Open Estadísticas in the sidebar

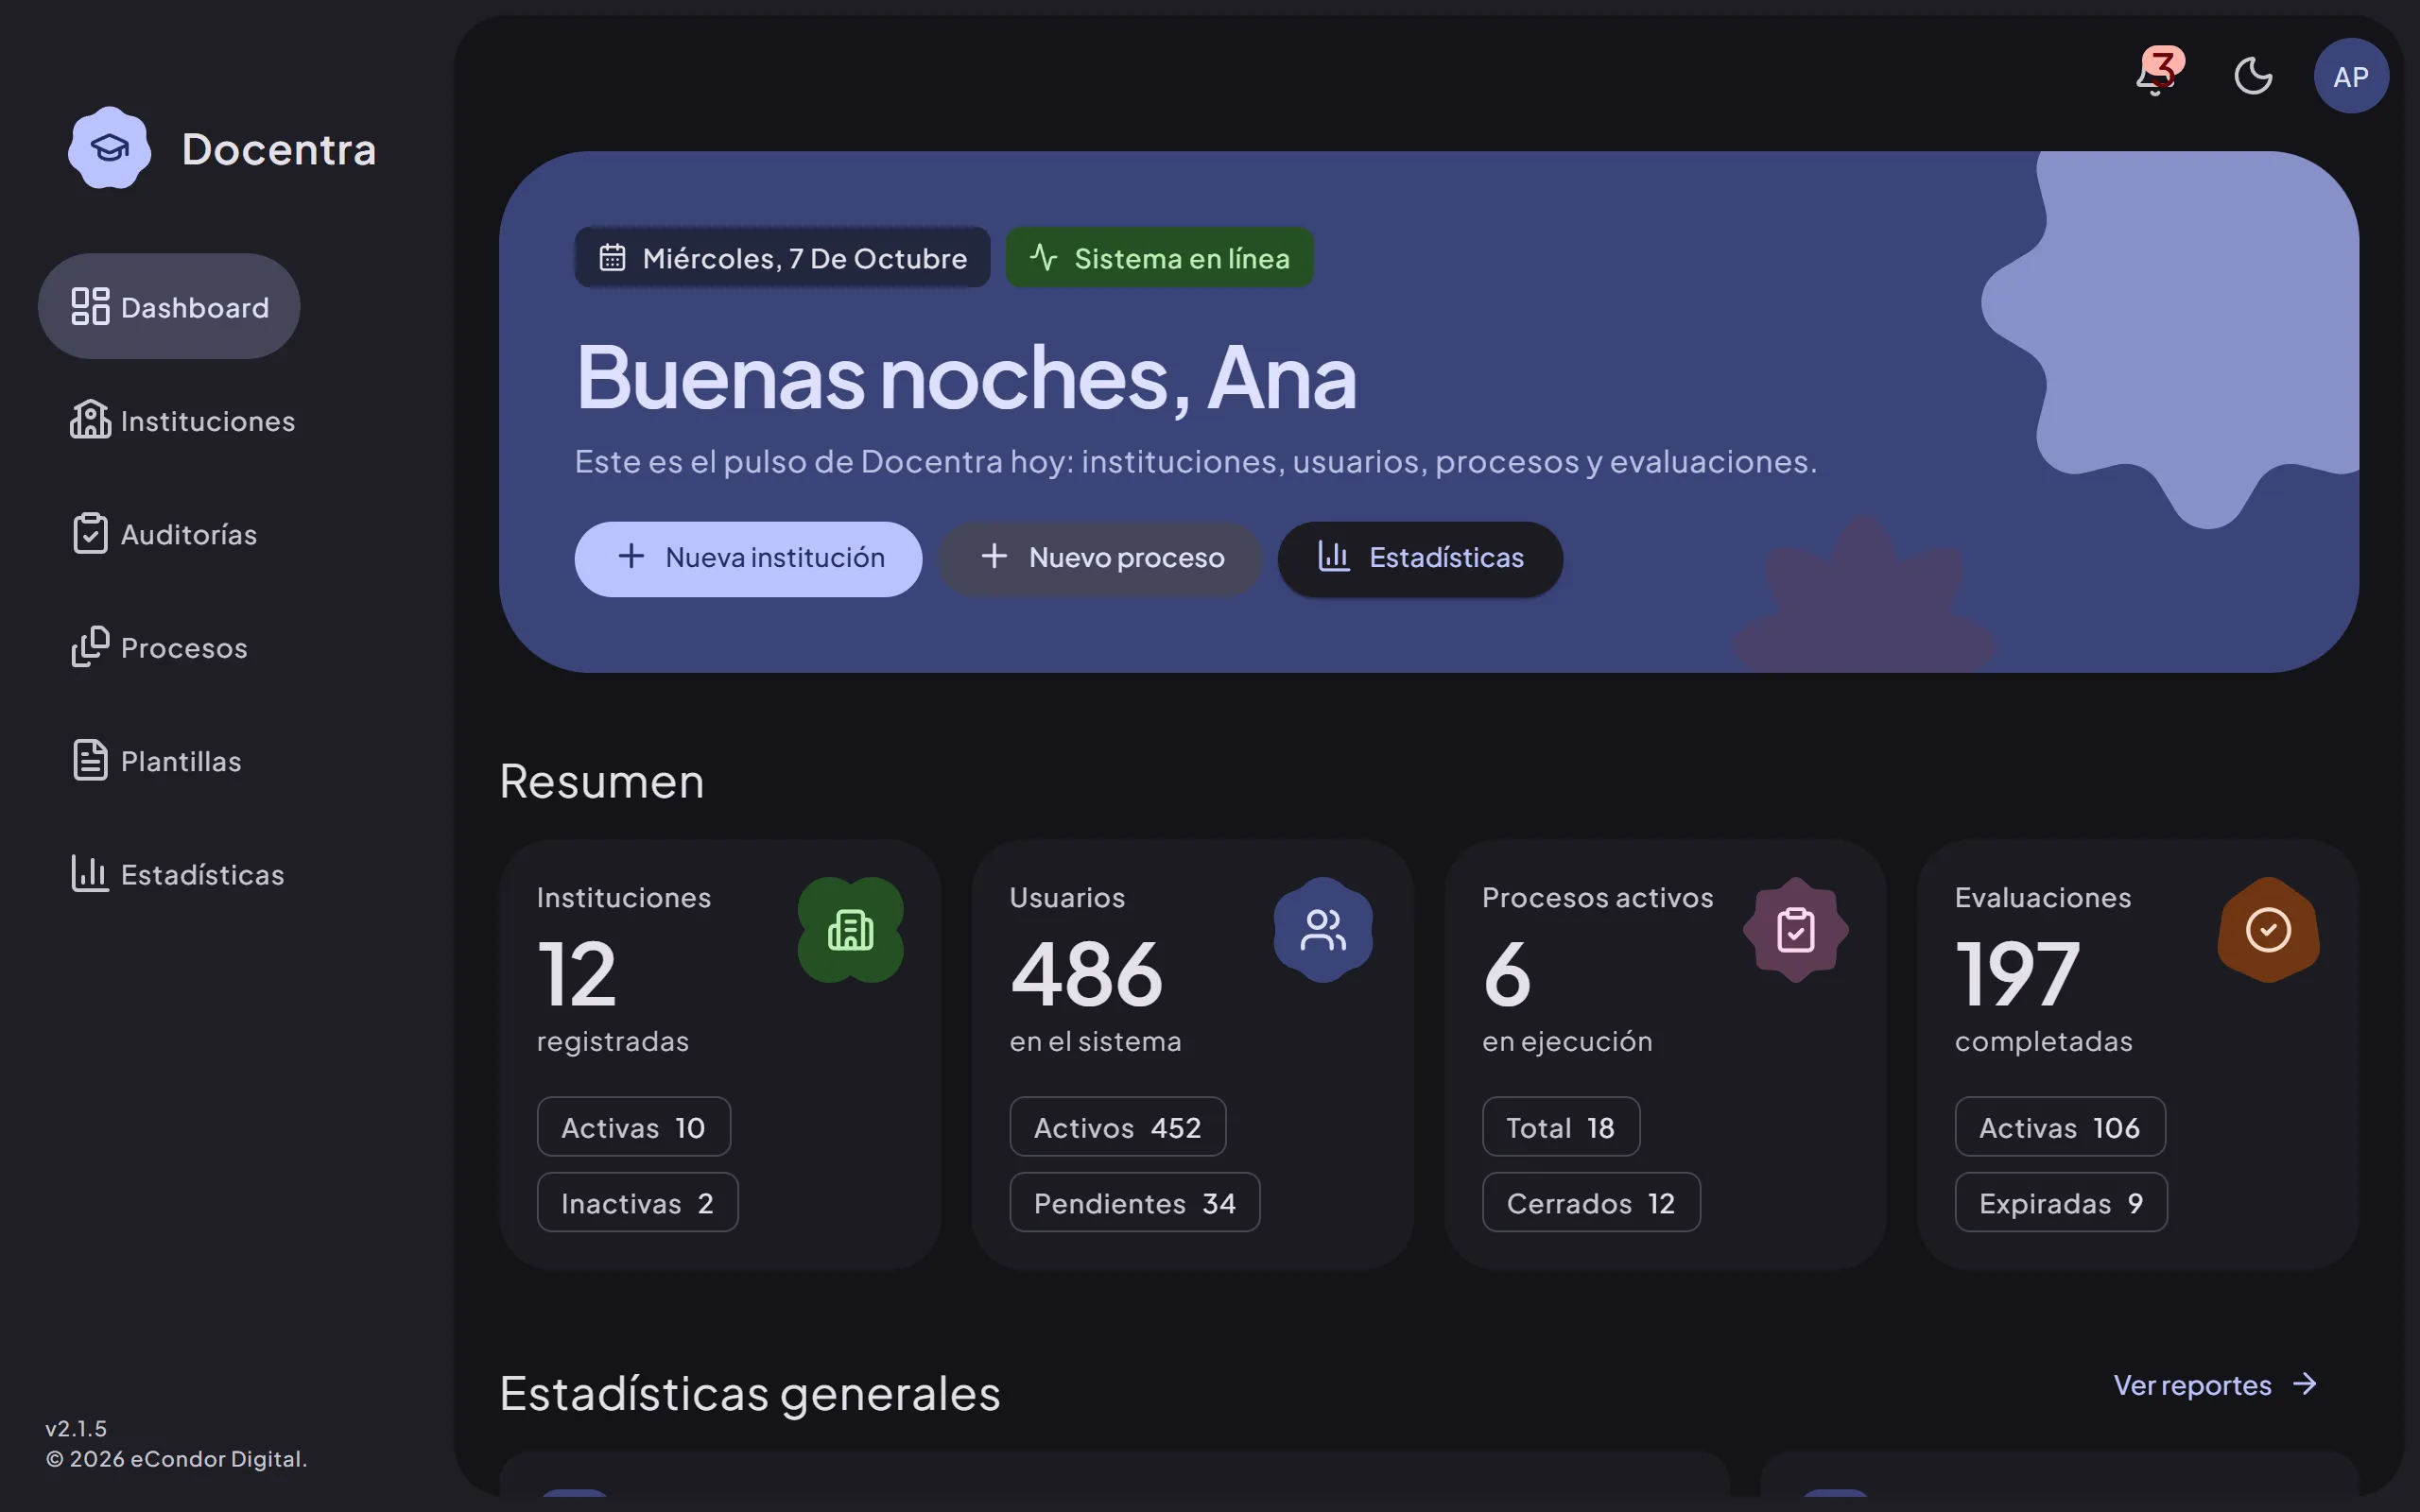click(x=177, y=874)
